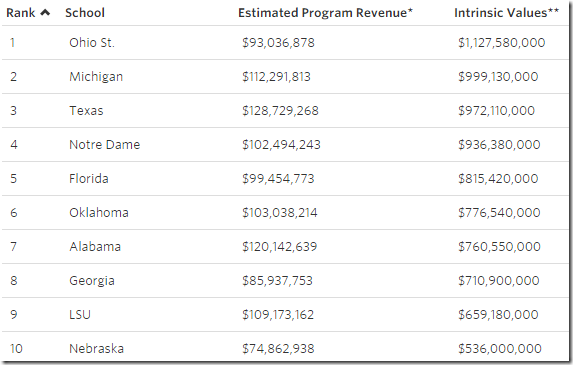Screen dimensions: 573x365
Task: Select the Alabama row school name
Action: click(x=95, y=247)
